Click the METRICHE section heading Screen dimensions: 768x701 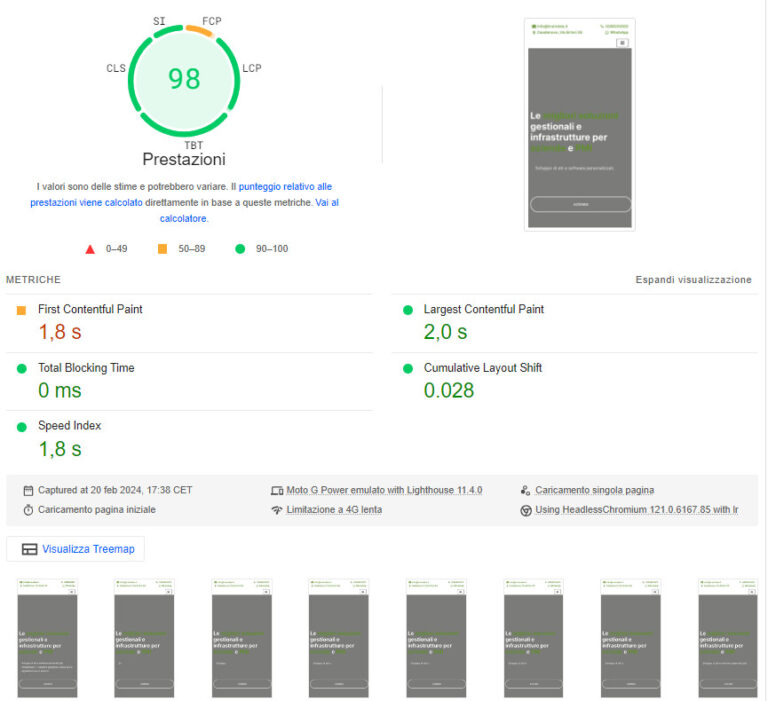(33, 280)
